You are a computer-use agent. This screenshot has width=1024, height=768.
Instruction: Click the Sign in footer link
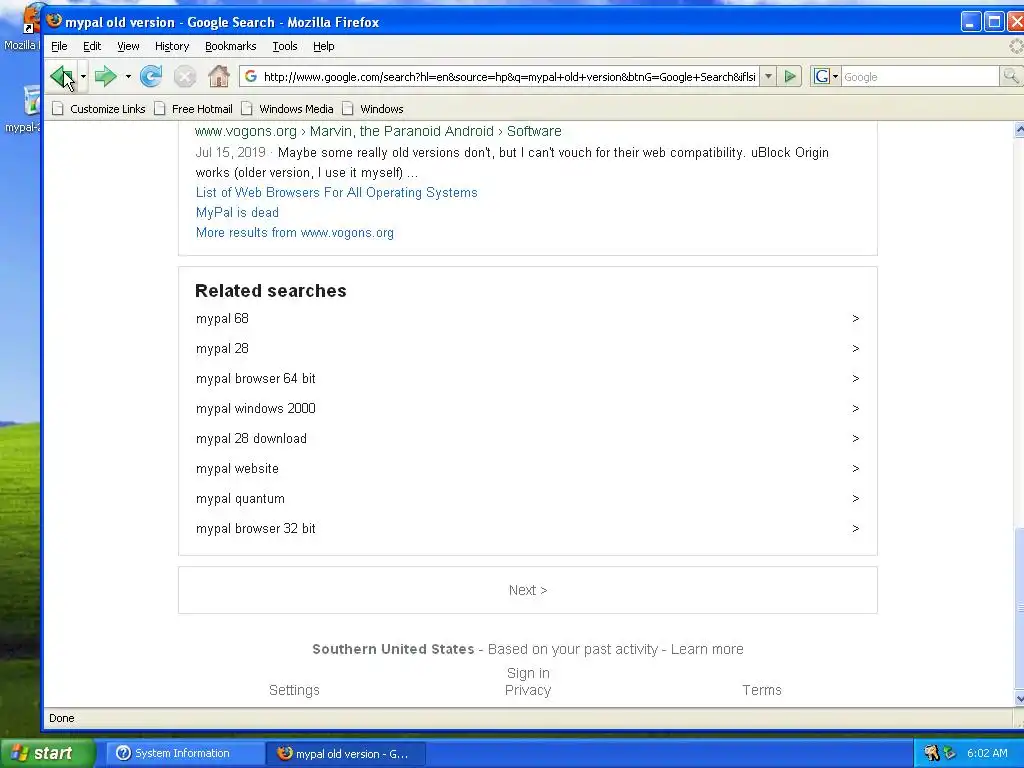click(x=528, y=673)
